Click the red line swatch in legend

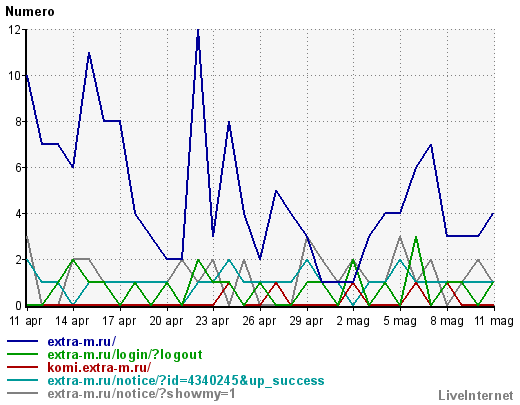[22, 367]
